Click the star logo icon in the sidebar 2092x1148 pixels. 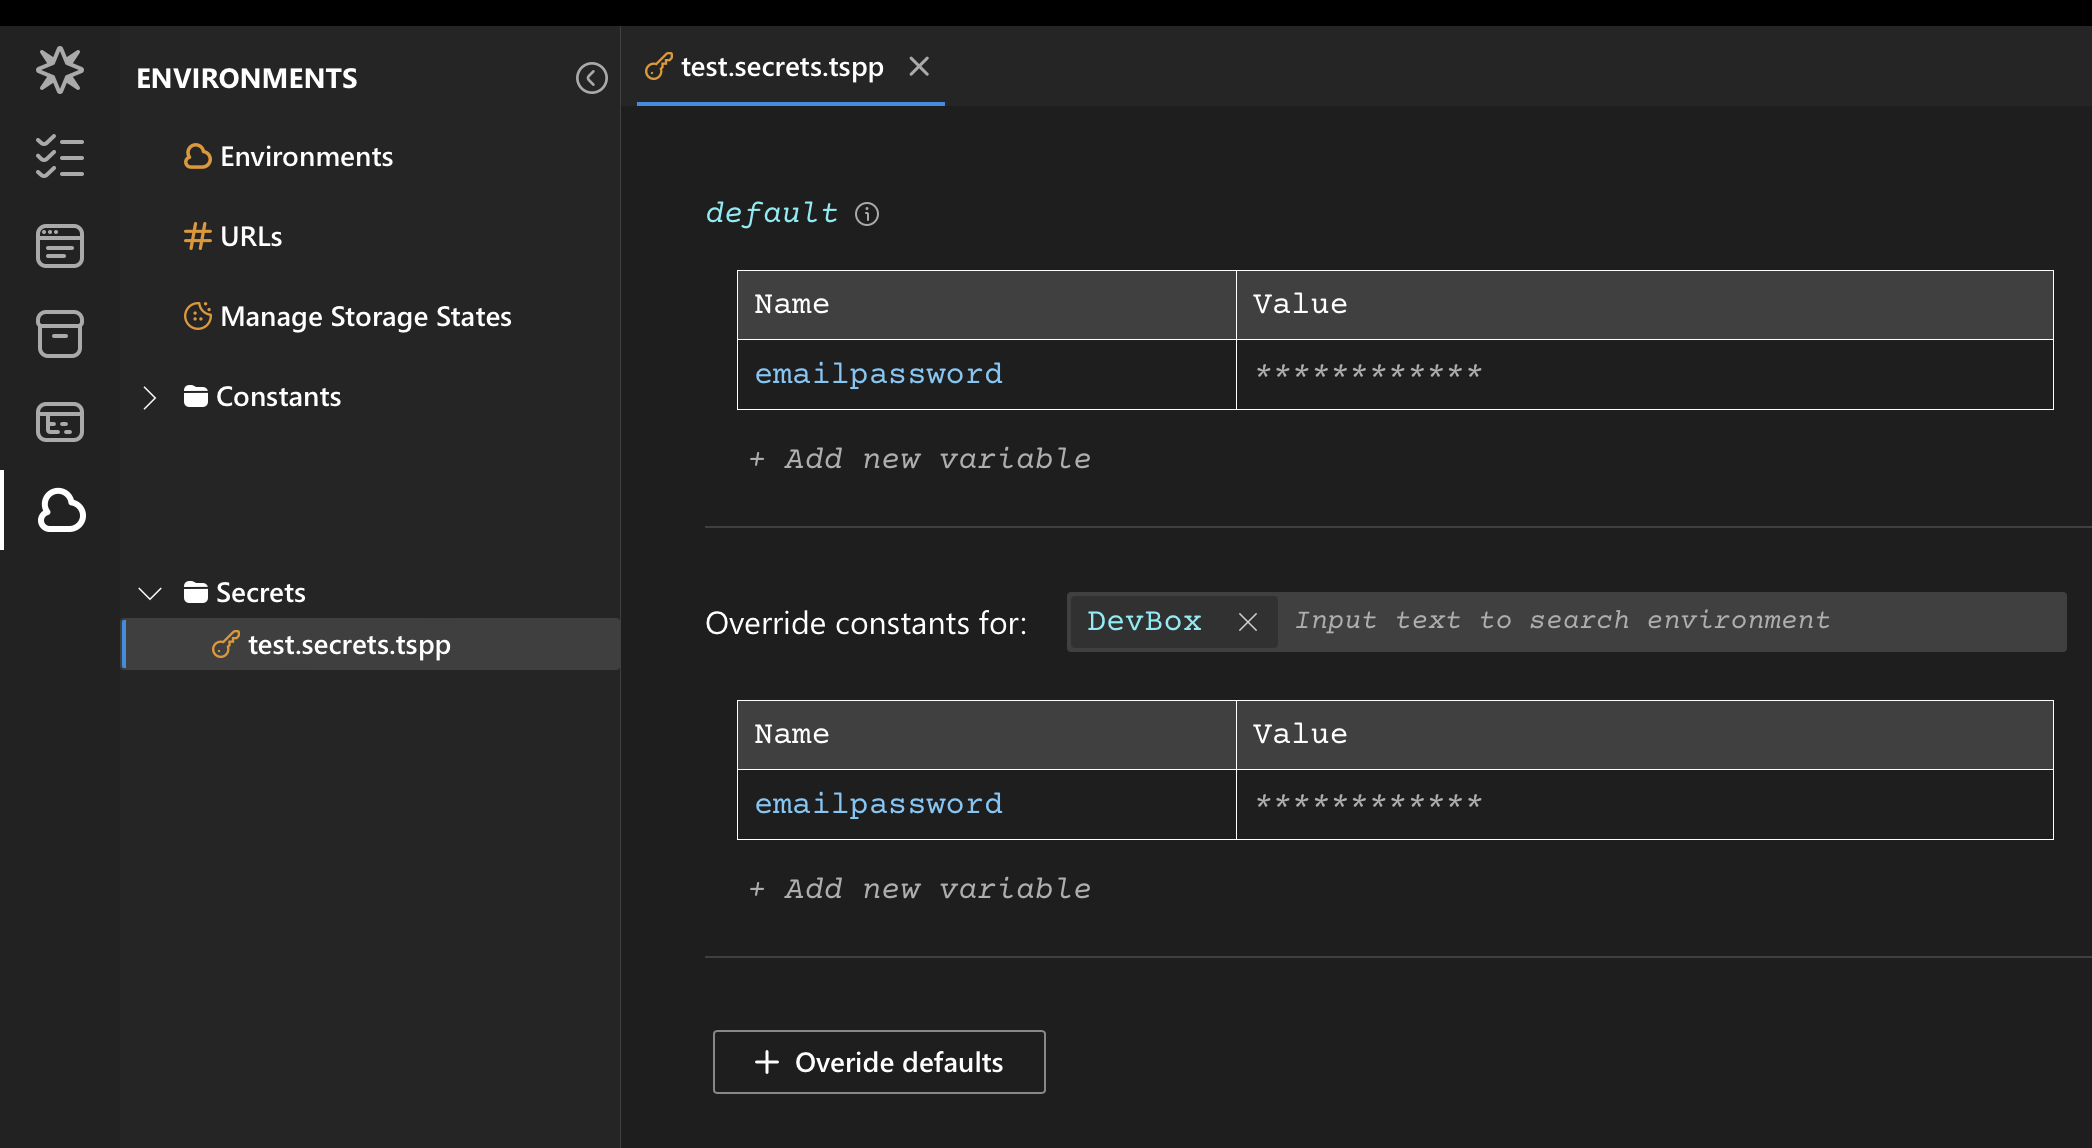tap(60, 70)
